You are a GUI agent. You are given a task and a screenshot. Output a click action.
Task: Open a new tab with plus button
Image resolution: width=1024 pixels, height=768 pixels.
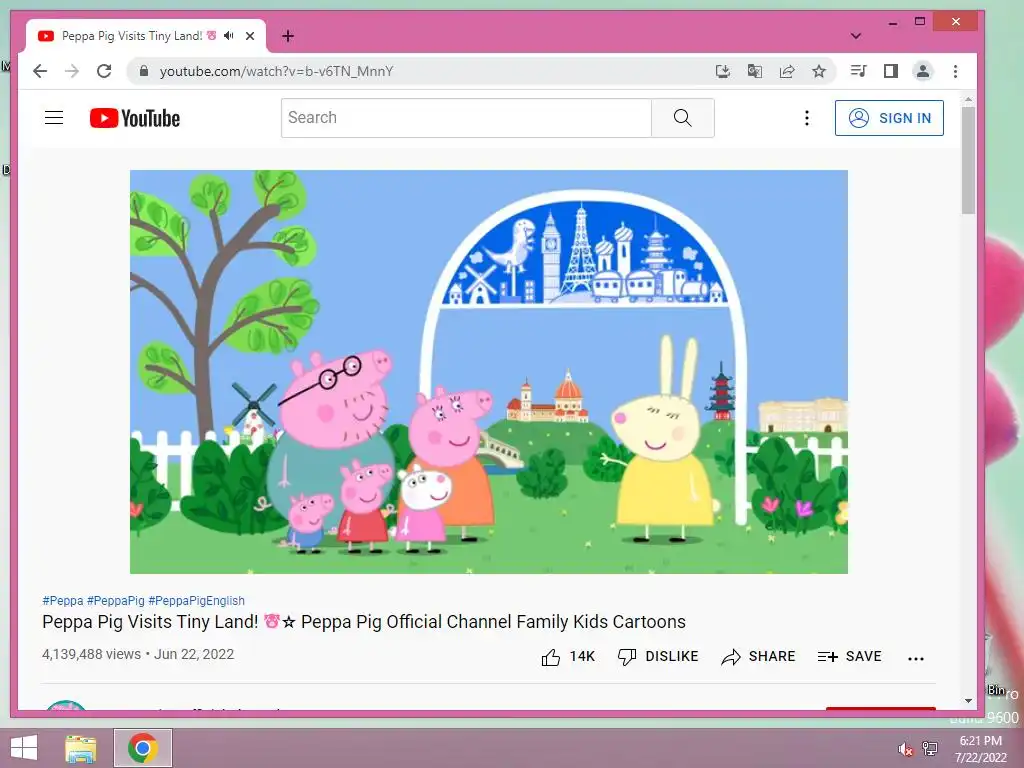(288, 36)
